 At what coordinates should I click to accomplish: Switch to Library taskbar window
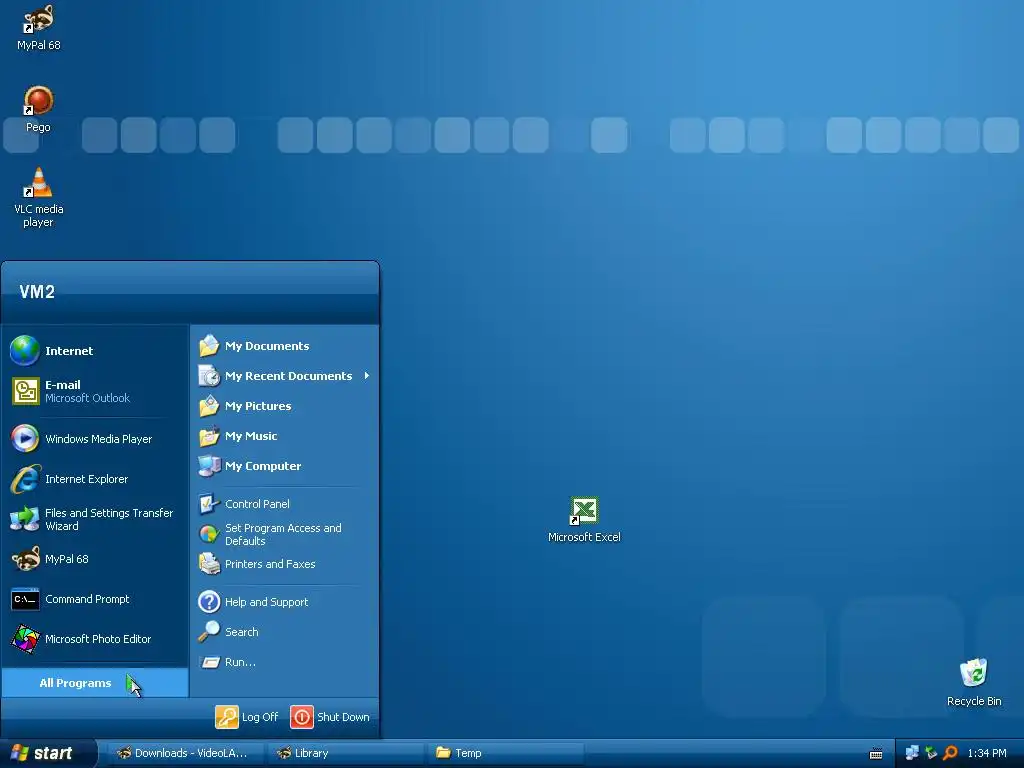tap(345, 753)
